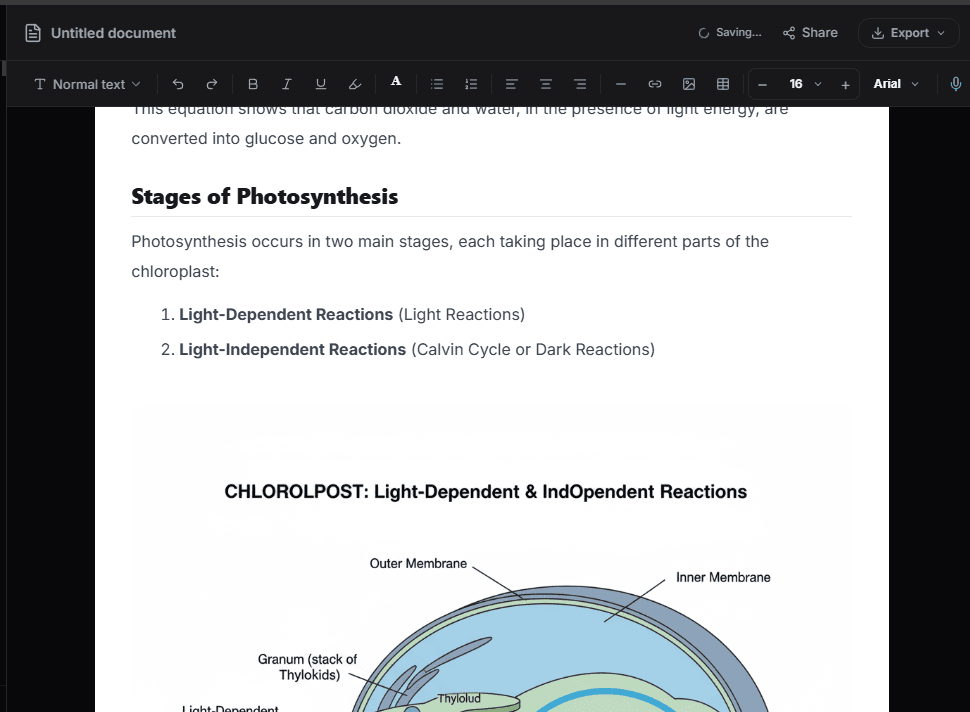Screen dimensions: 970x712
Task: Increase the font size
Action: pos(845,85)
